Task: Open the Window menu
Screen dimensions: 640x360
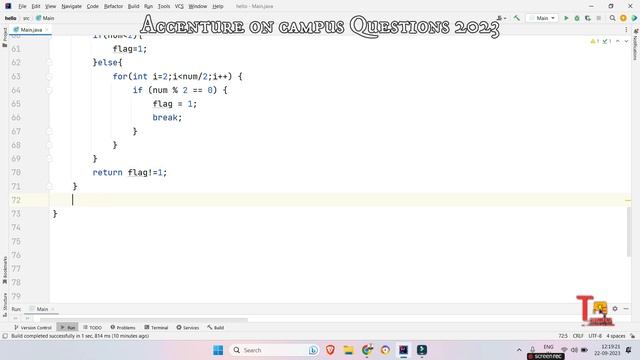Action: 198,6
